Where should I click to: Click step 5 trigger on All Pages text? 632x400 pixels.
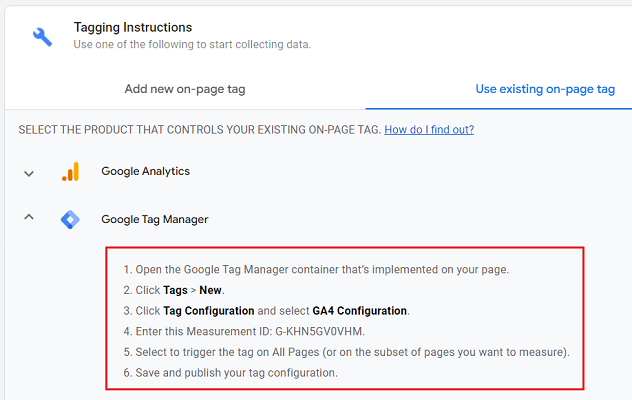coord(347,352)
